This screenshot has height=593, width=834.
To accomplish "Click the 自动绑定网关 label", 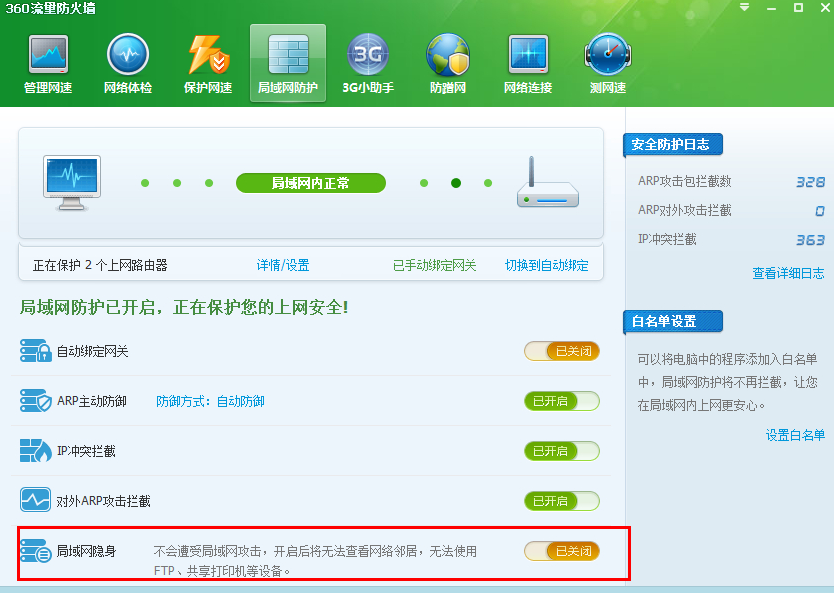I will 93,351.
